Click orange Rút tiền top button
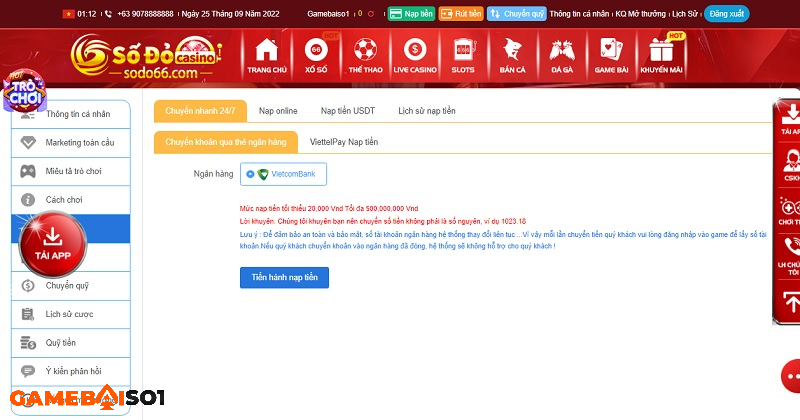The height and width of the screenshot is (420, 800). [x=461, y=14]
